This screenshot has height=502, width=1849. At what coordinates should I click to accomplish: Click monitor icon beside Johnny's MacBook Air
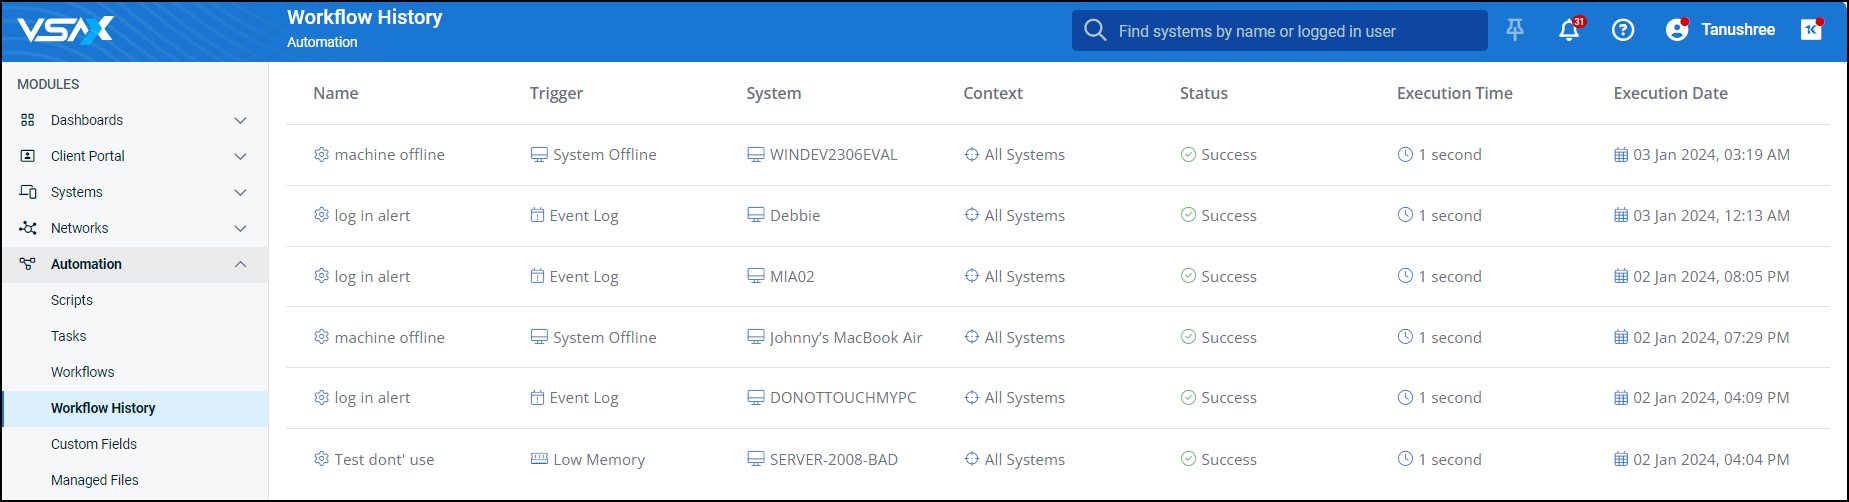756,337
